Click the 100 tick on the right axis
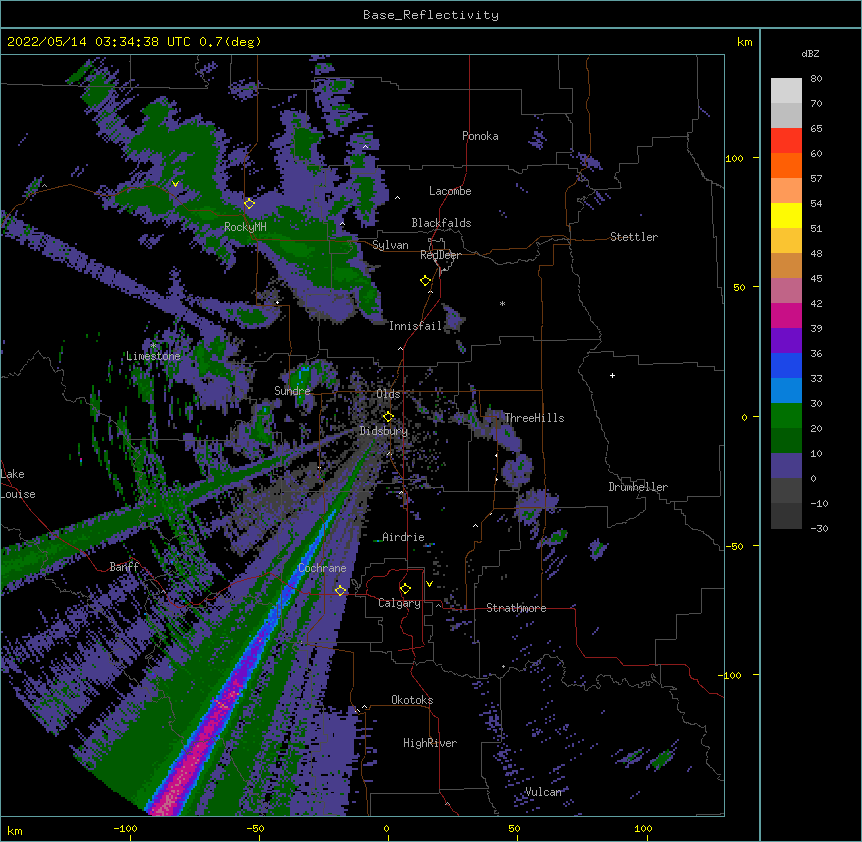 [734, 158]
